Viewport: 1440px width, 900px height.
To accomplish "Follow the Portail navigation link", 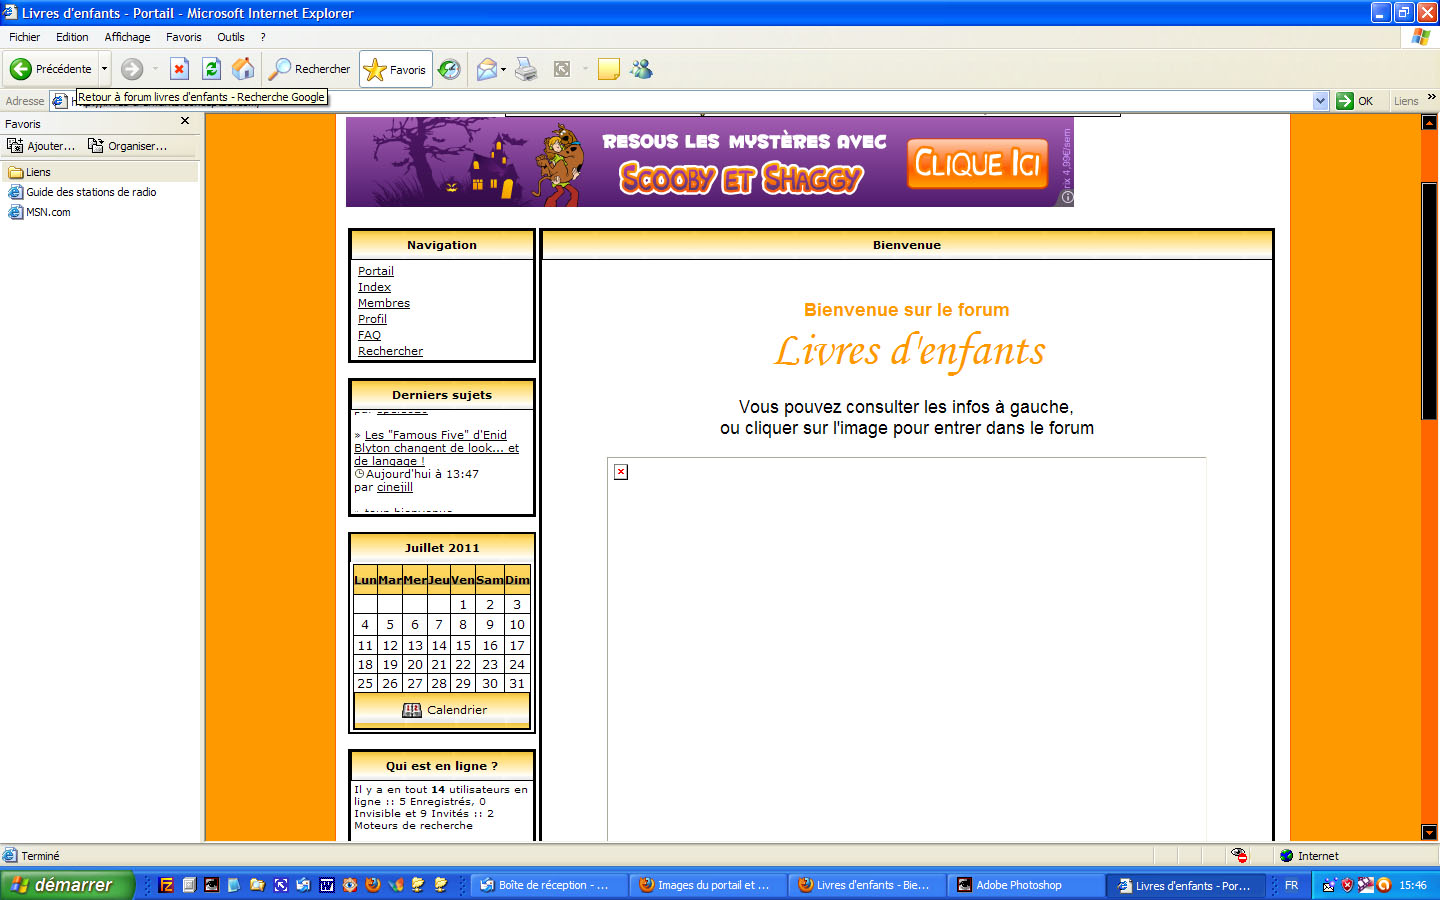I will point(376,271).
